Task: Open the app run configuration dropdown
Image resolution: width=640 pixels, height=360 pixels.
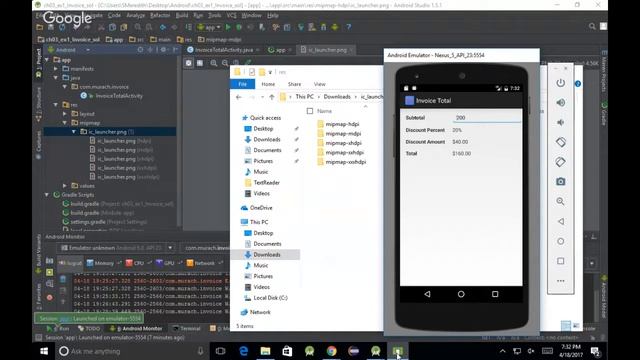Action: 209,27
